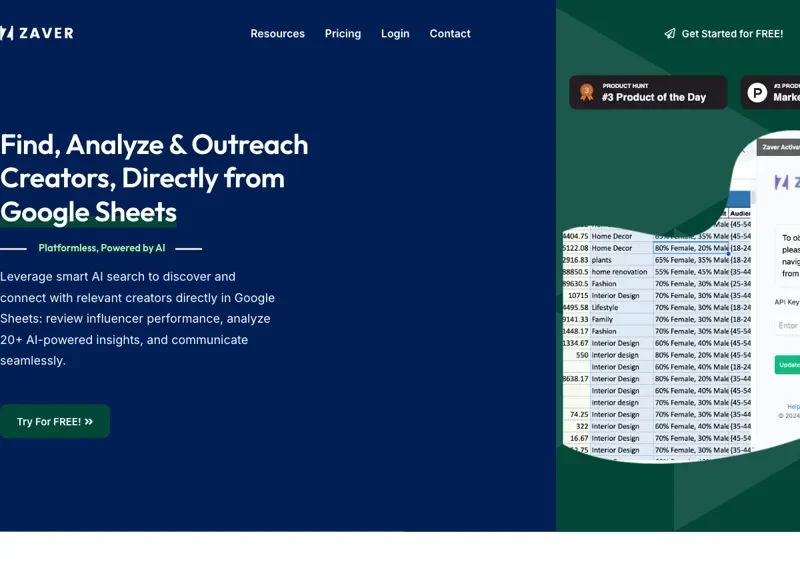Image resolution: width=800 pixels, height=576 pixels.
Task: Open the Login link
Action: pos(395,34)
